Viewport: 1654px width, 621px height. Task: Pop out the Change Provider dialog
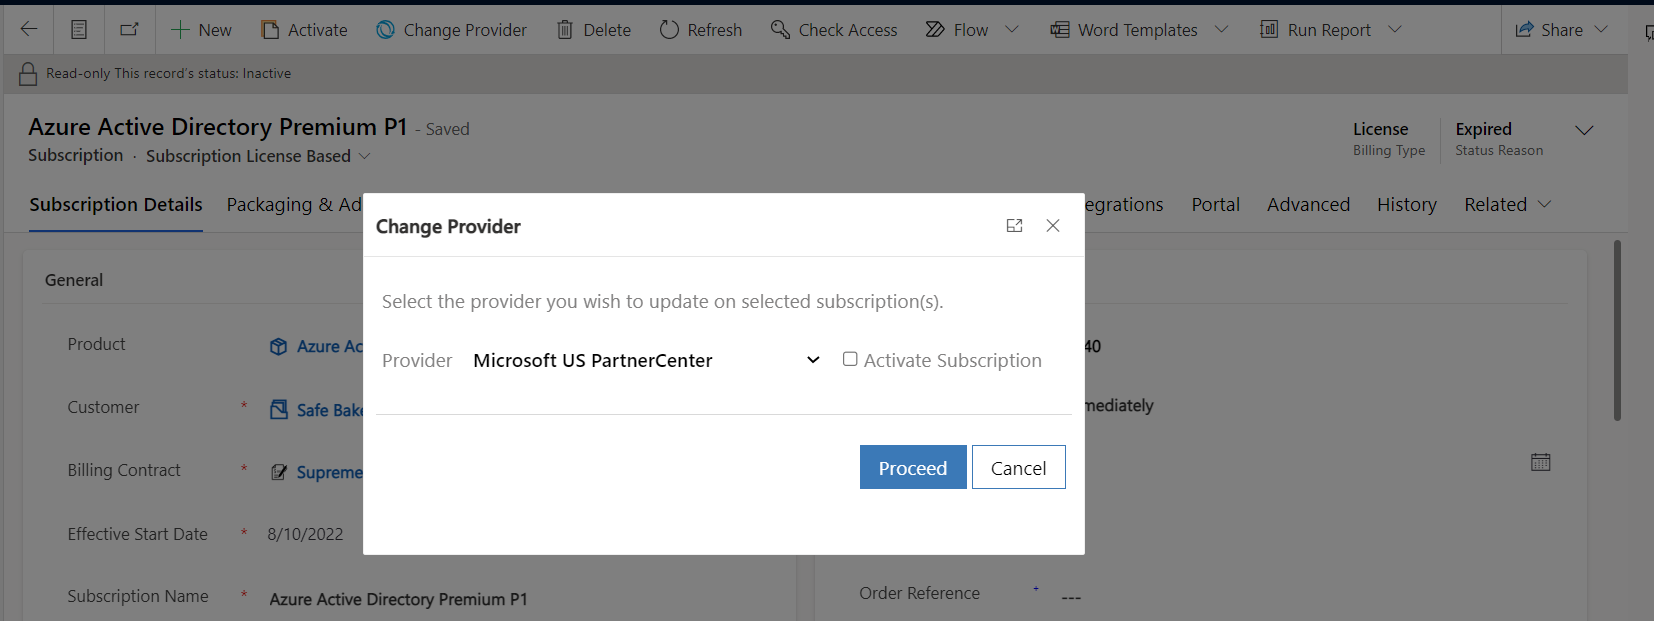coord(1014,226)
